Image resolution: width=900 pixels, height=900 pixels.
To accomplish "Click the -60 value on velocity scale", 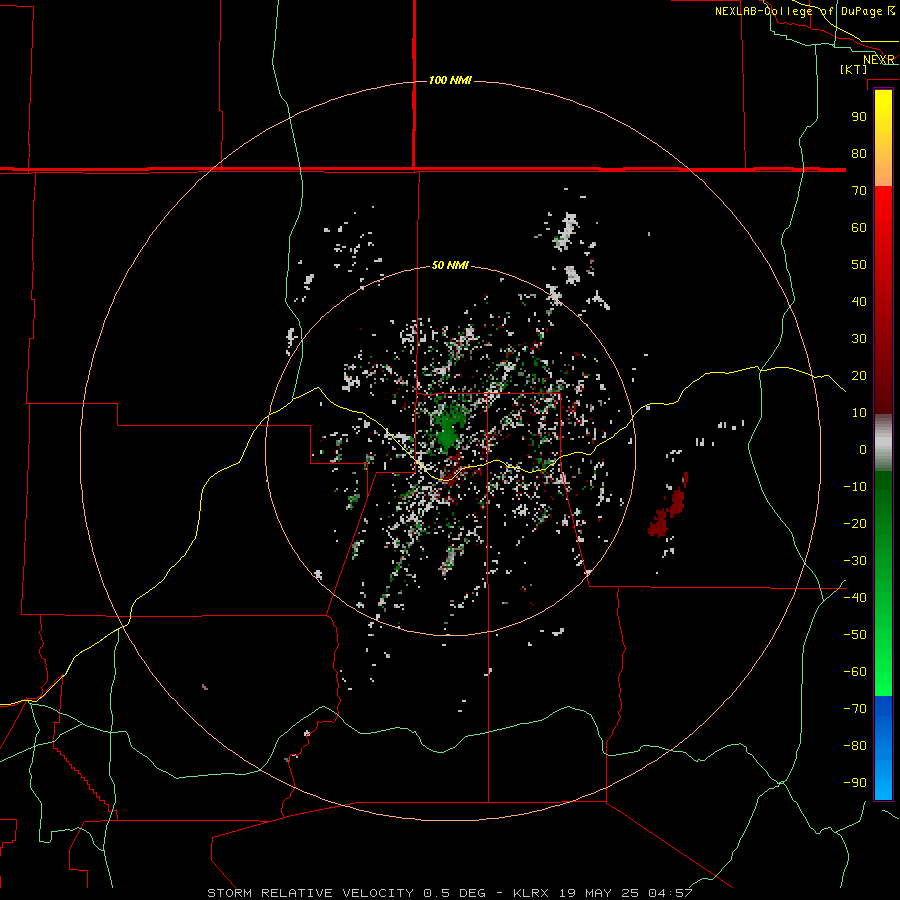I will tap(855, 672).
